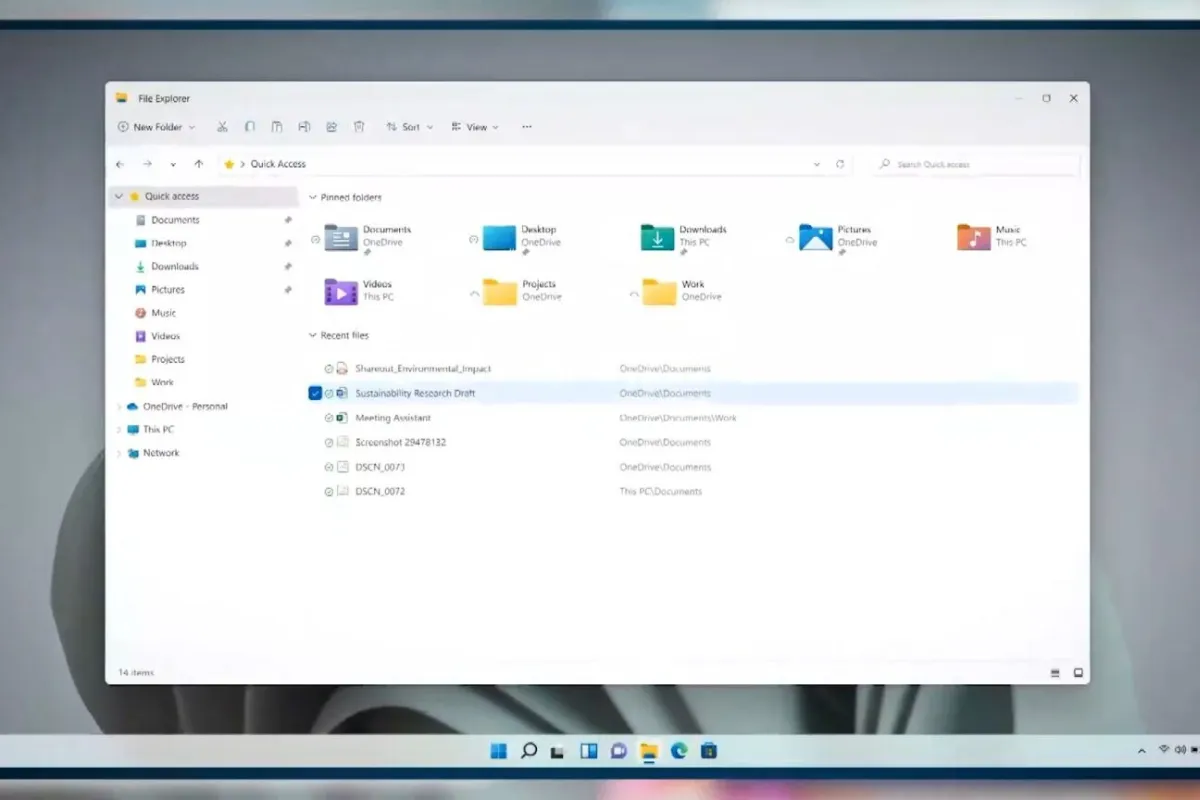Navigate back using the back arrow
This screenshot has width=1200, height=800.
click(x=119, y=164)
